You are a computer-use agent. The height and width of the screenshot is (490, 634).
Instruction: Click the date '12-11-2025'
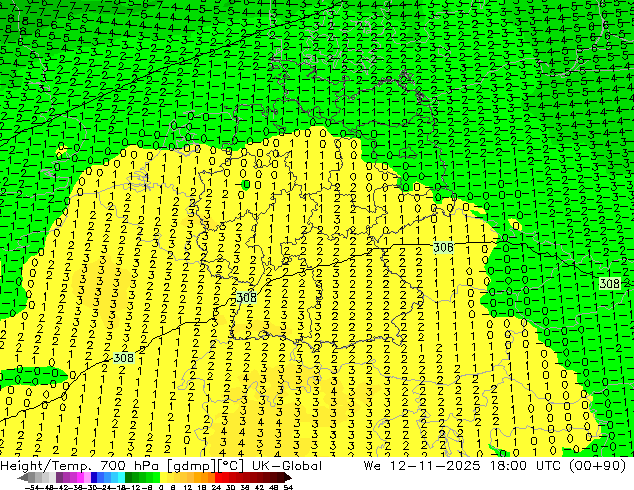(x=435, y=466)
